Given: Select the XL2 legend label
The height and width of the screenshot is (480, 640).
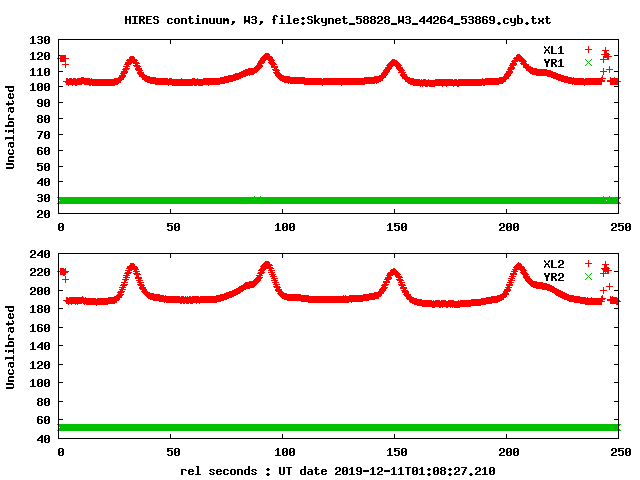Looking at the screenshot, I should (553, 264).
